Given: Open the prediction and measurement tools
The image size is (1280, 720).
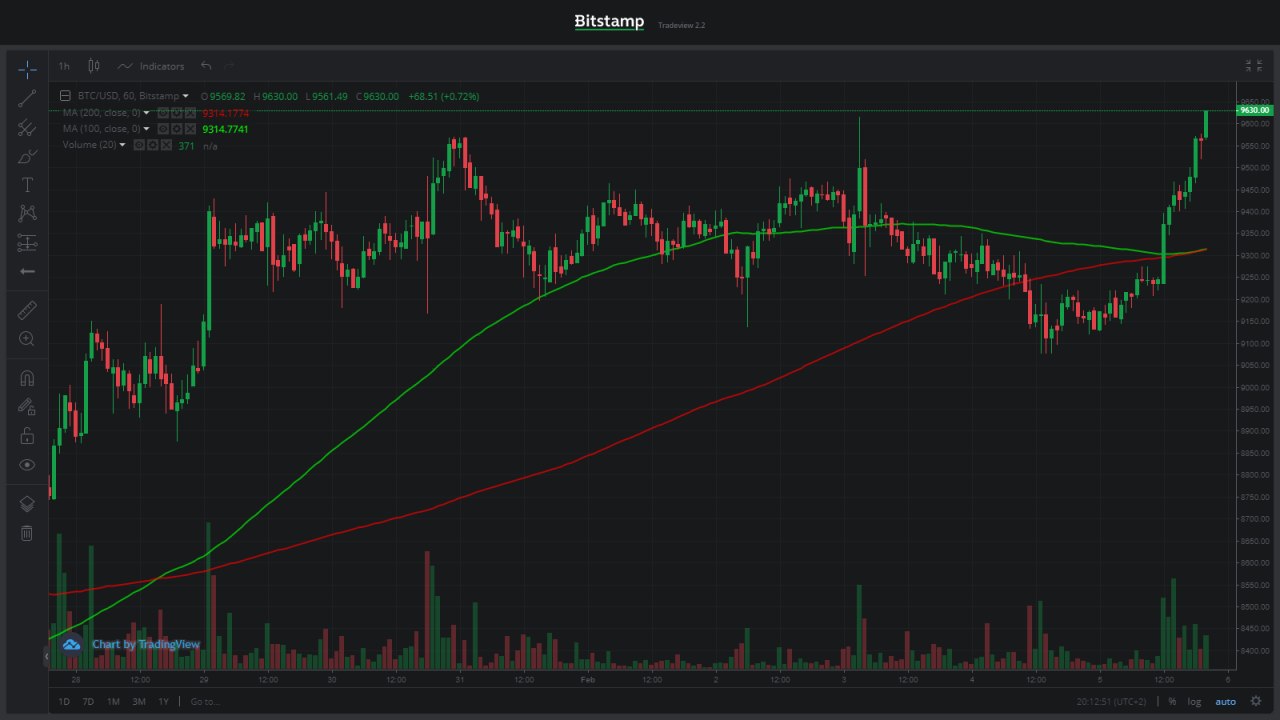Looking at the screenshot, I should point(27,242).
